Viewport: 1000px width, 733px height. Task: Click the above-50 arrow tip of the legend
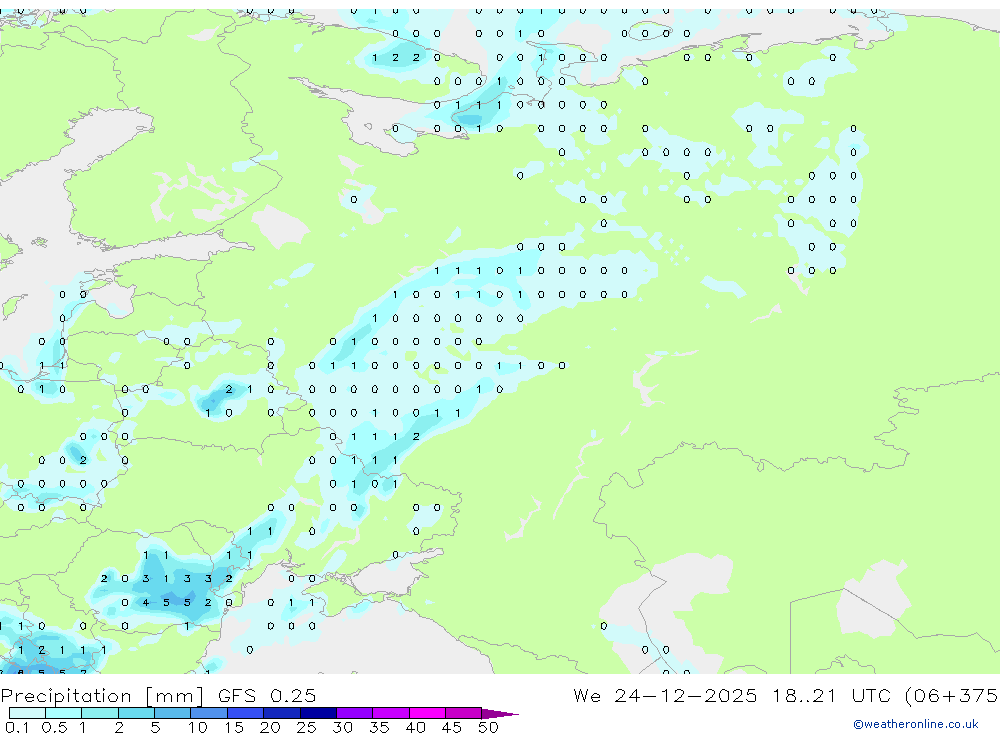click(499, 713)
